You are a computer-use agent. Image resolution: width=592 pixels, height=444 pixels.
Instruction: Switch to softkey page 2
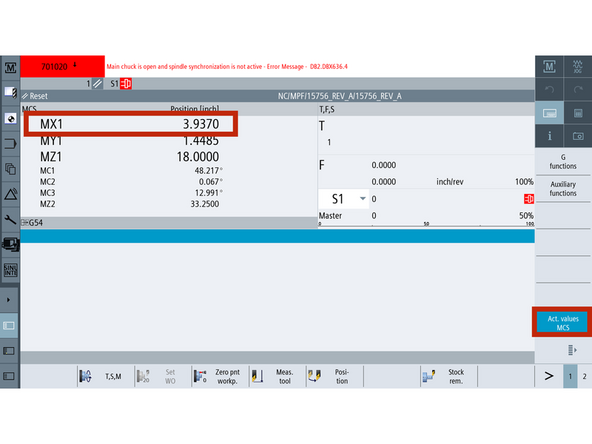tap(584, 376)
